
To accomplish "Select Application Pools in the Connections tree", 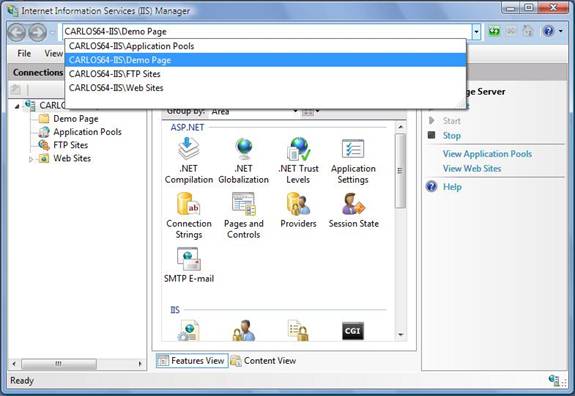I will tap(87, 132).
